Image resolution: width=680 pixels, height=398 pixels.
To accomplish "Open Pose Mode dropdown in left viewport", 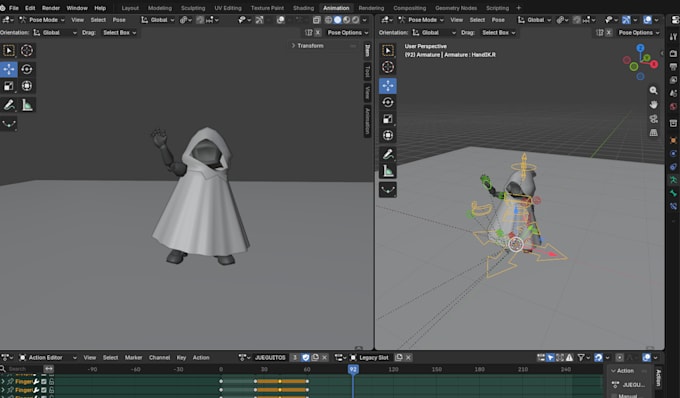I will (x=42, y=20).
